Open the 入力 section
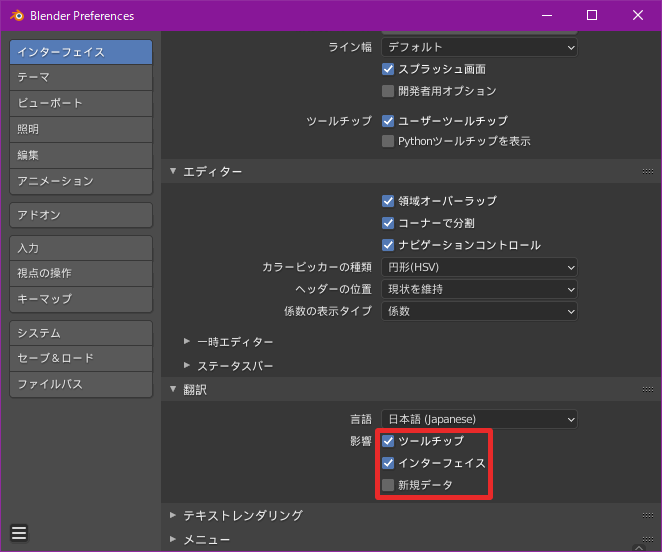The height and width of the screenshot is (552, 662). pos(81,248)
